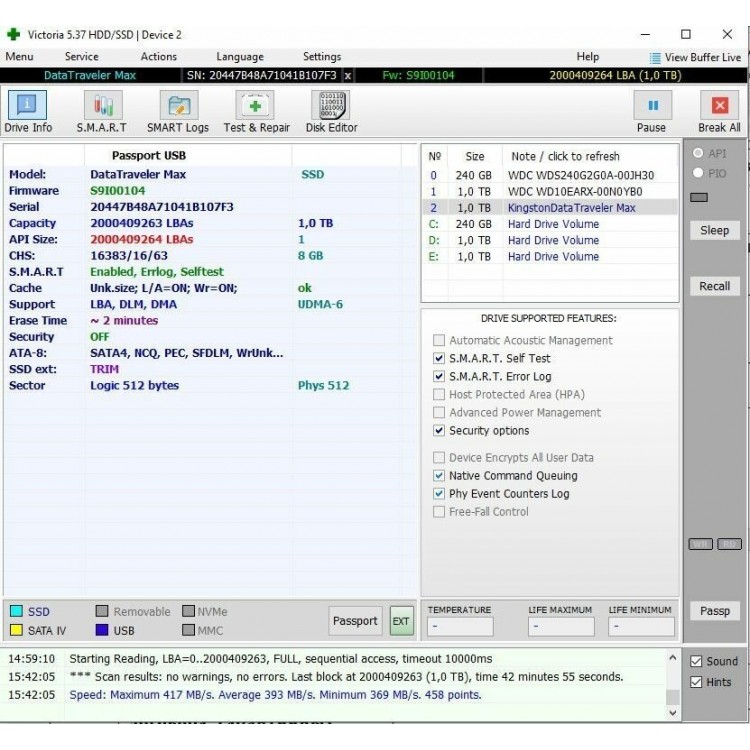
Task: Click the WR indicator
Action: 700,544
